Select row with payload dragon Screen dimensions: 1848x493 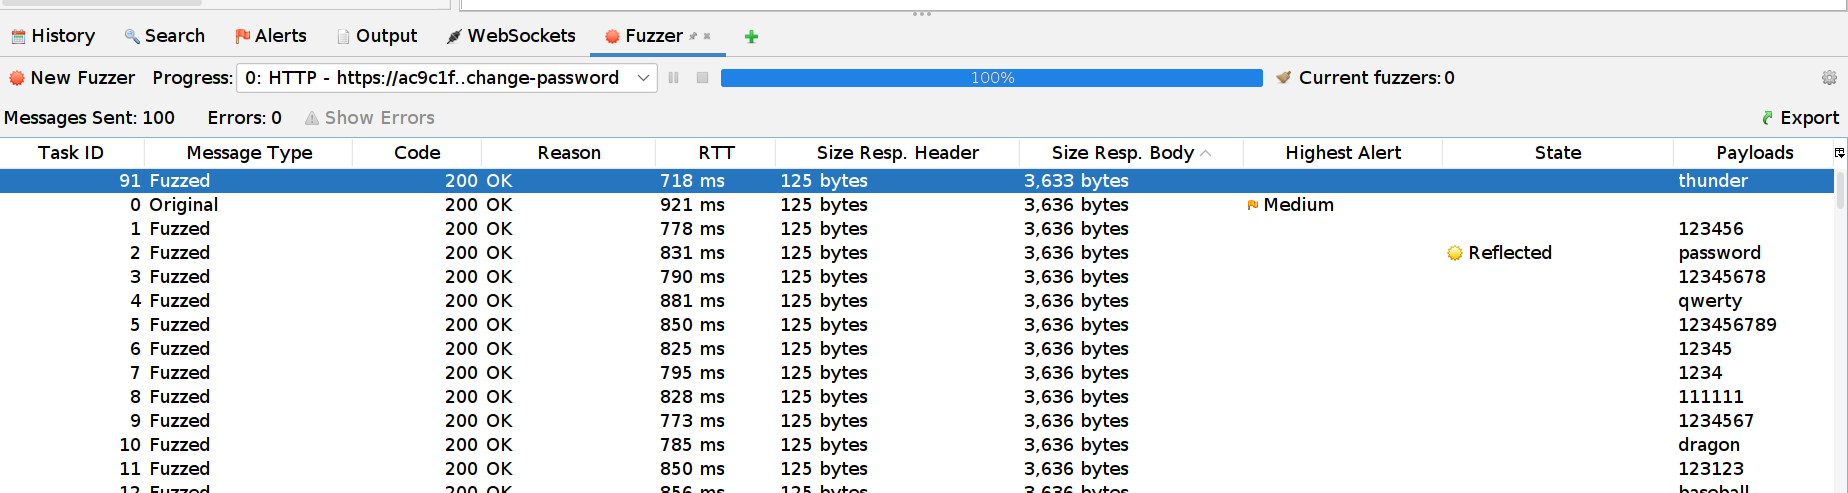(917, 445)
